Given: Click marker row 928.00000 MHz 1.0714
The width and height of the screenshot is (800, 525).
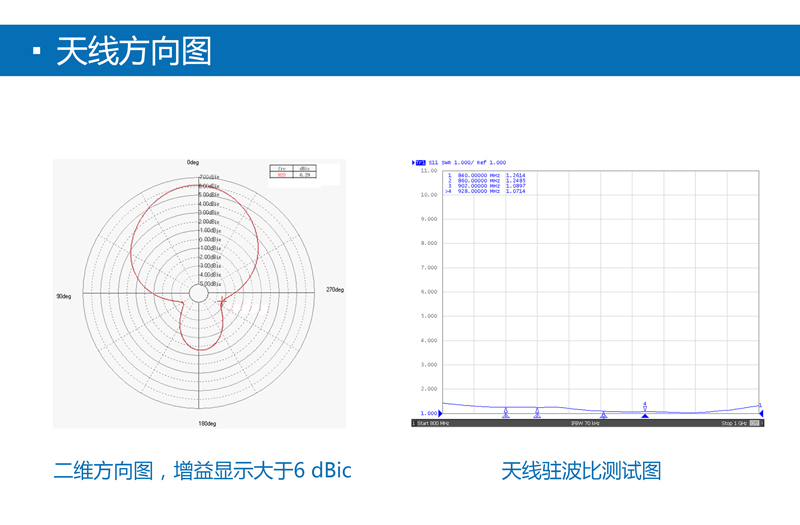Looking at the screenshot, I should point(485,191).
